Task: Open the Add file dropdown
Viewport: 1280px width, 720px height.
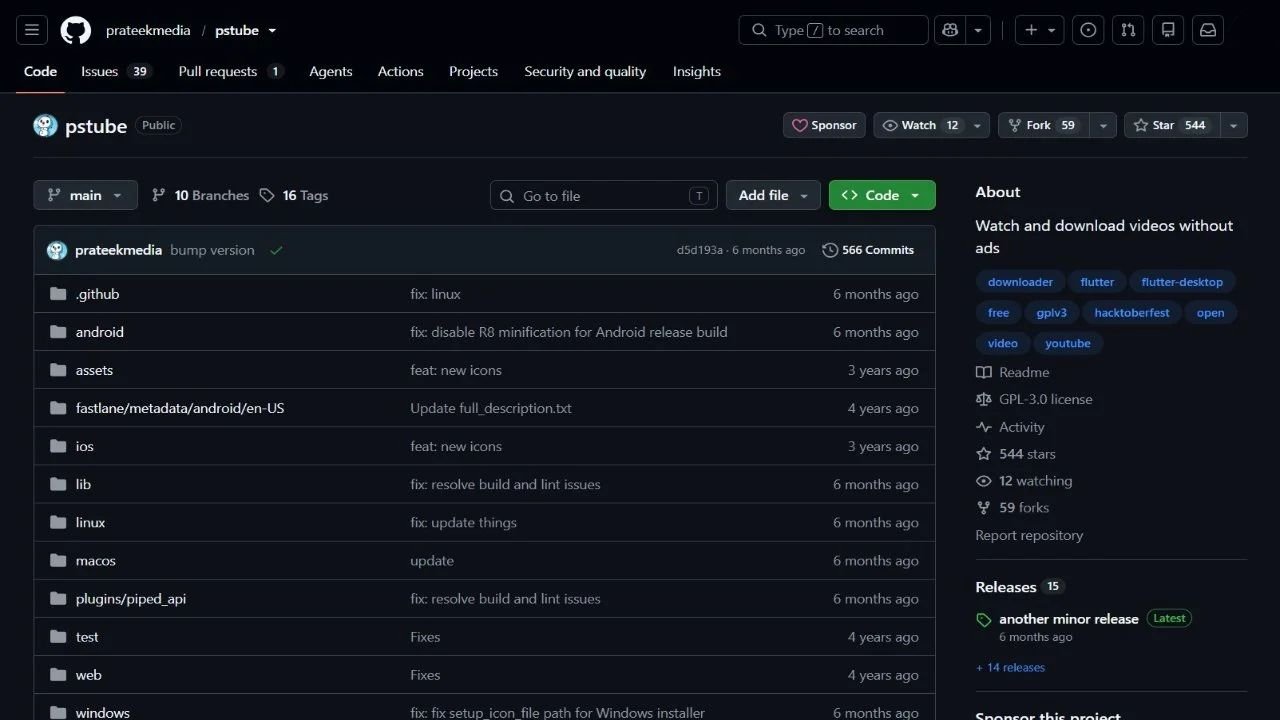Action: pyautogui.click(x=773, y=195)
